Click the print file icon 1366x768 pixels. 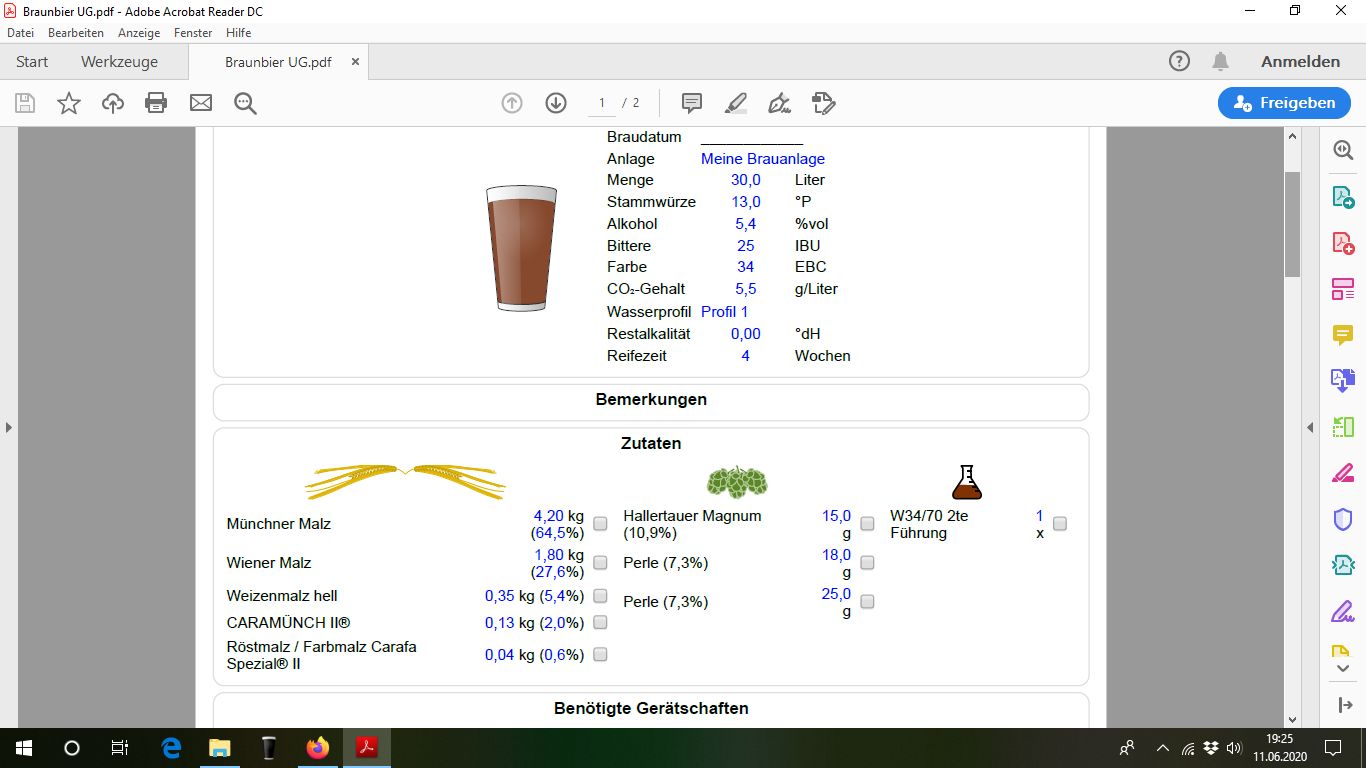tap(156, 103)
